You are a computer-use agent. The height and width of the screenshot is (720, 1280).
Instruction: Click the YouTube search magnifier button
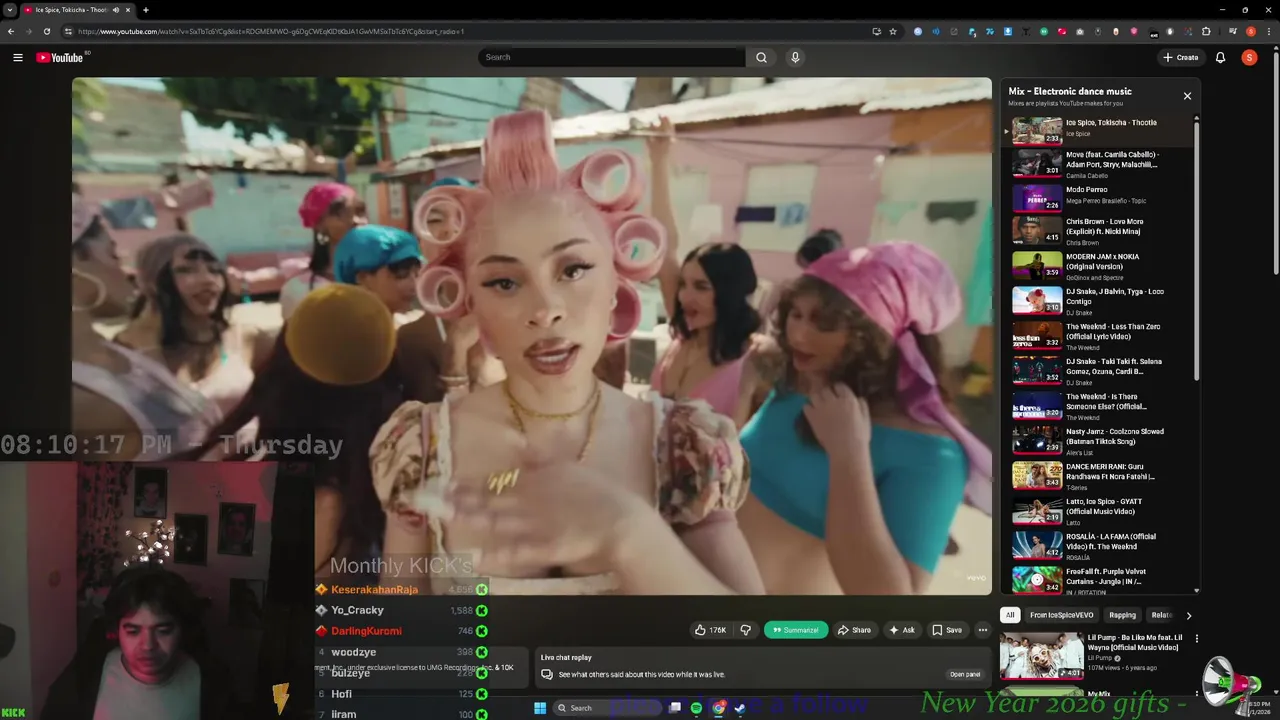click(x=761, y=57)
